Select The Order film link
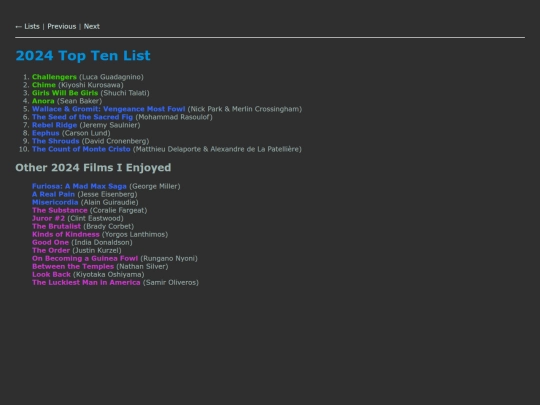 click(51, 250)
